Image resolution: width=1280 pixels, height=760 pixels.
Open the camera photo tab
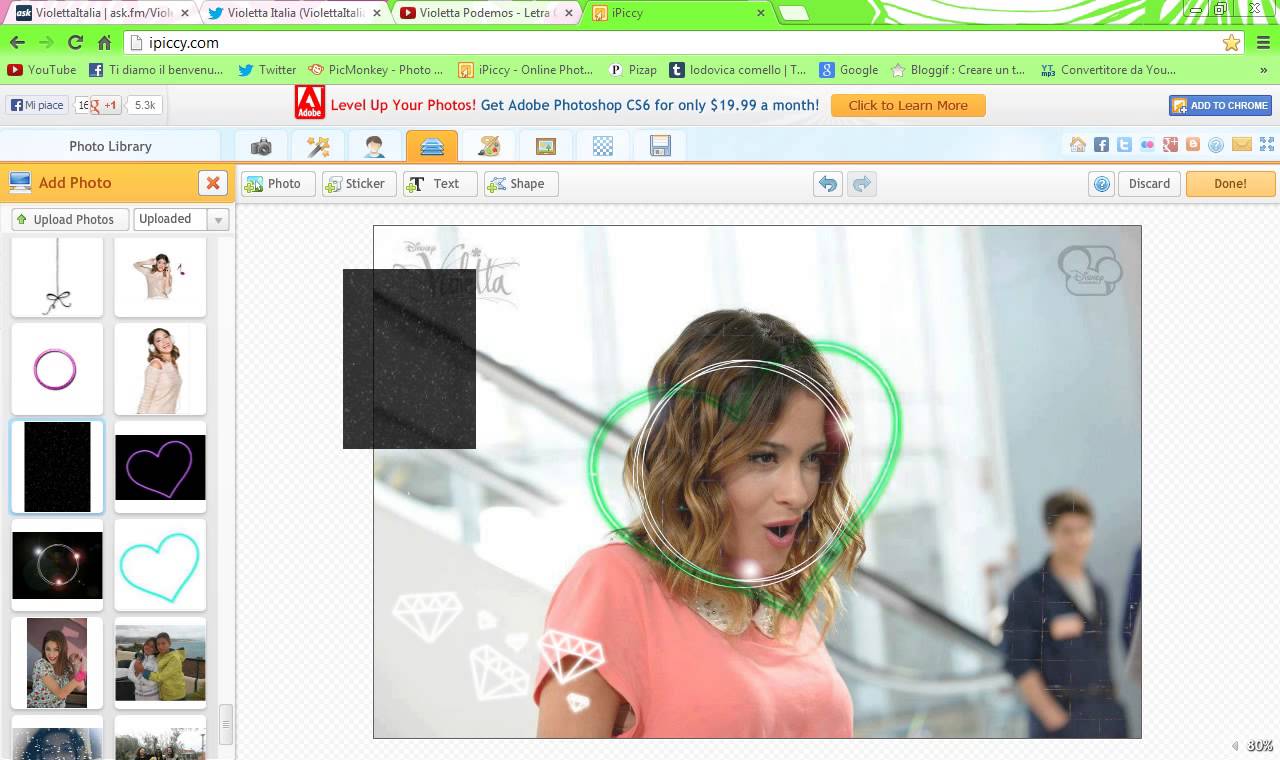pos(261,146)
